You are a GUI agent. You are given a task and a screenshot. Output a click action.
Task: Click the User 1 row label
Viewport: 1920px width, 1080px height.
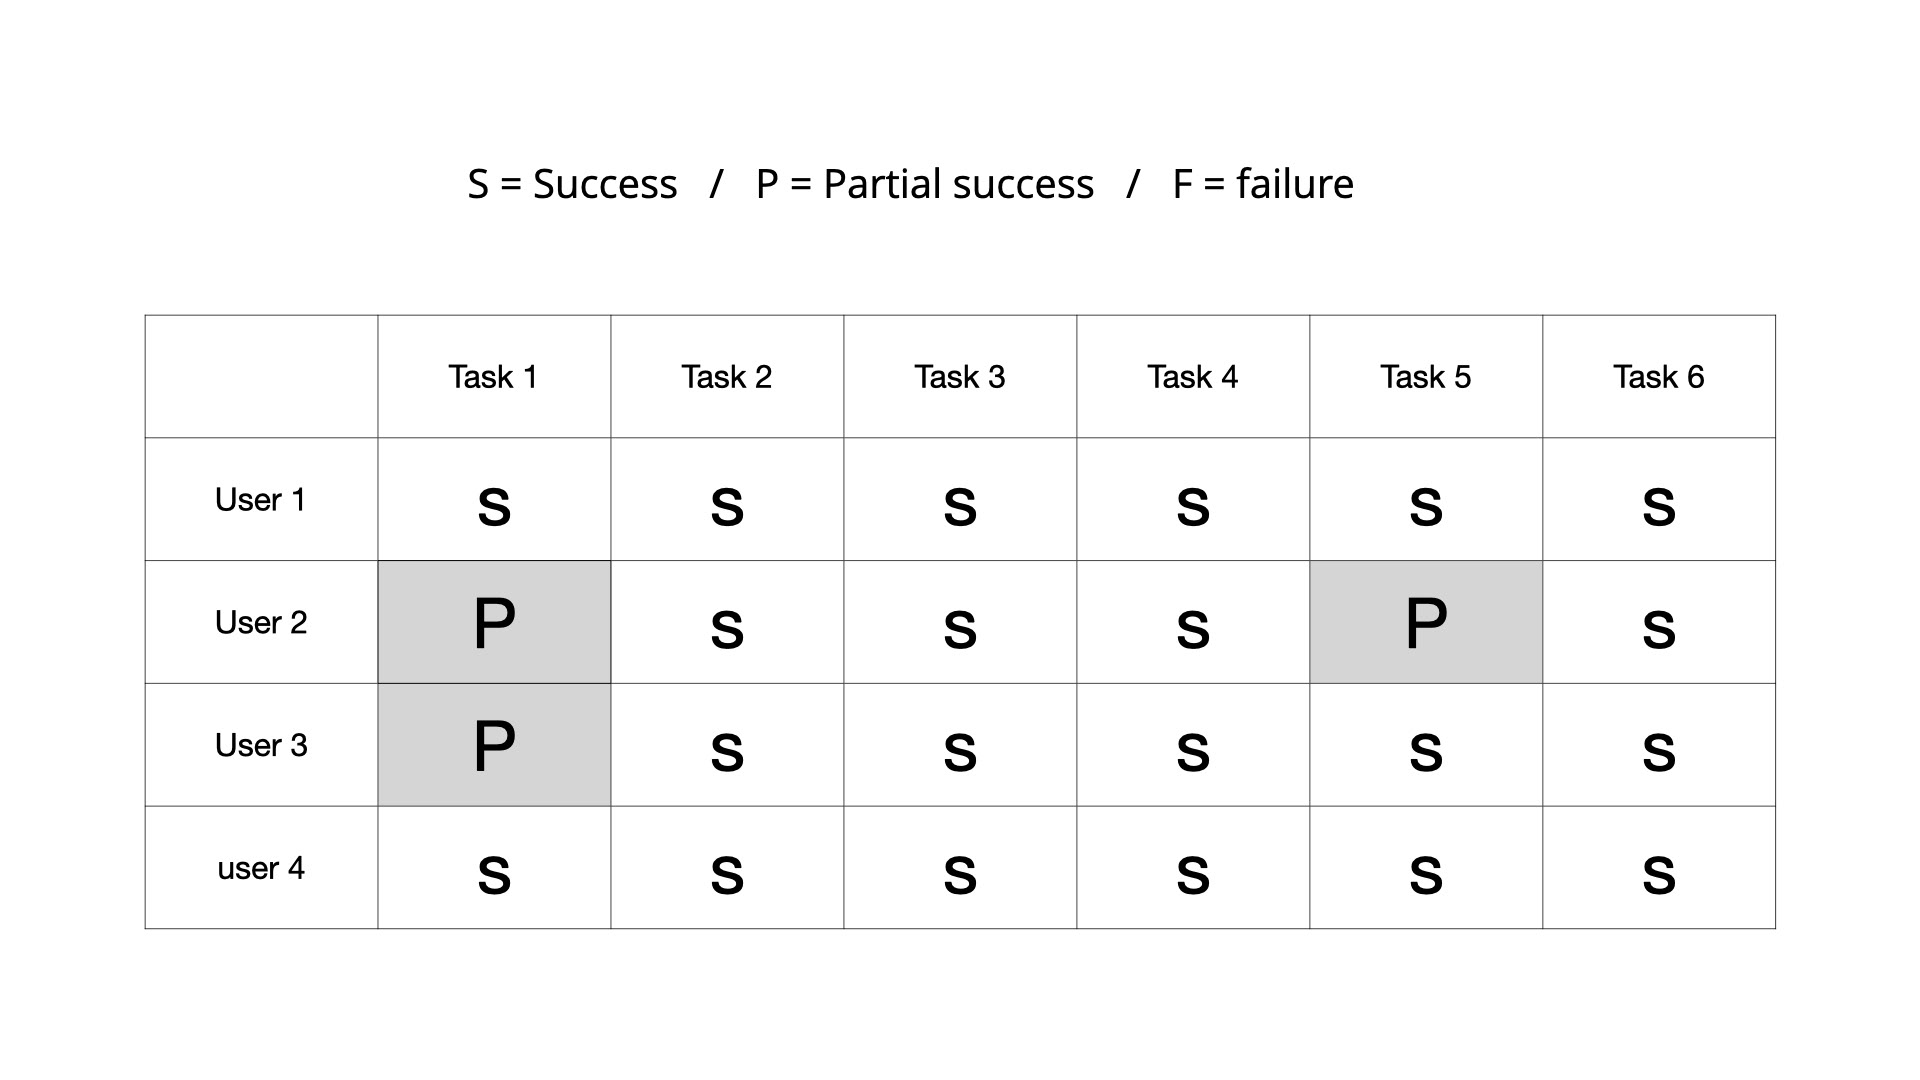(261, 499)
